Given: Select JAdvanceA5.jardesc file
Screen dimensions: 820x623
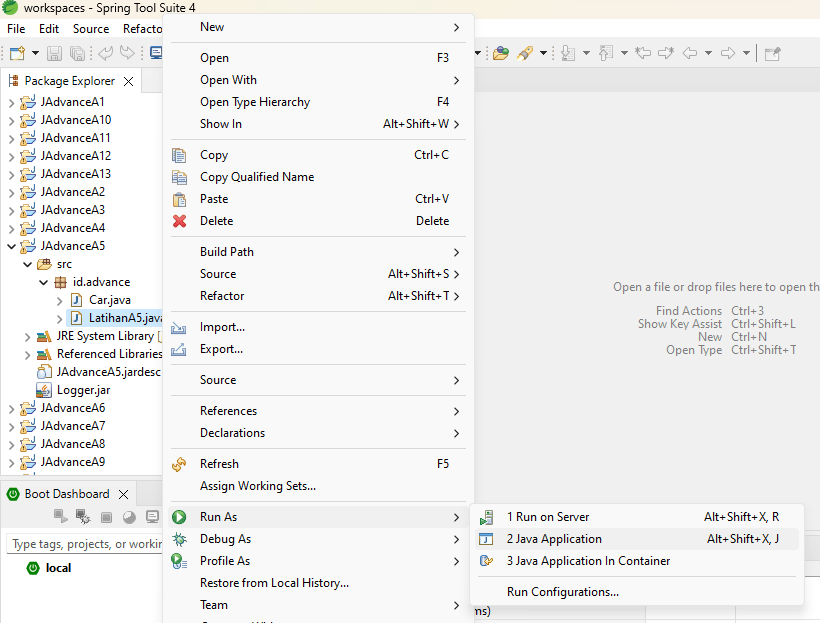Looking at the screenshot, I should [x=99, y=372].
